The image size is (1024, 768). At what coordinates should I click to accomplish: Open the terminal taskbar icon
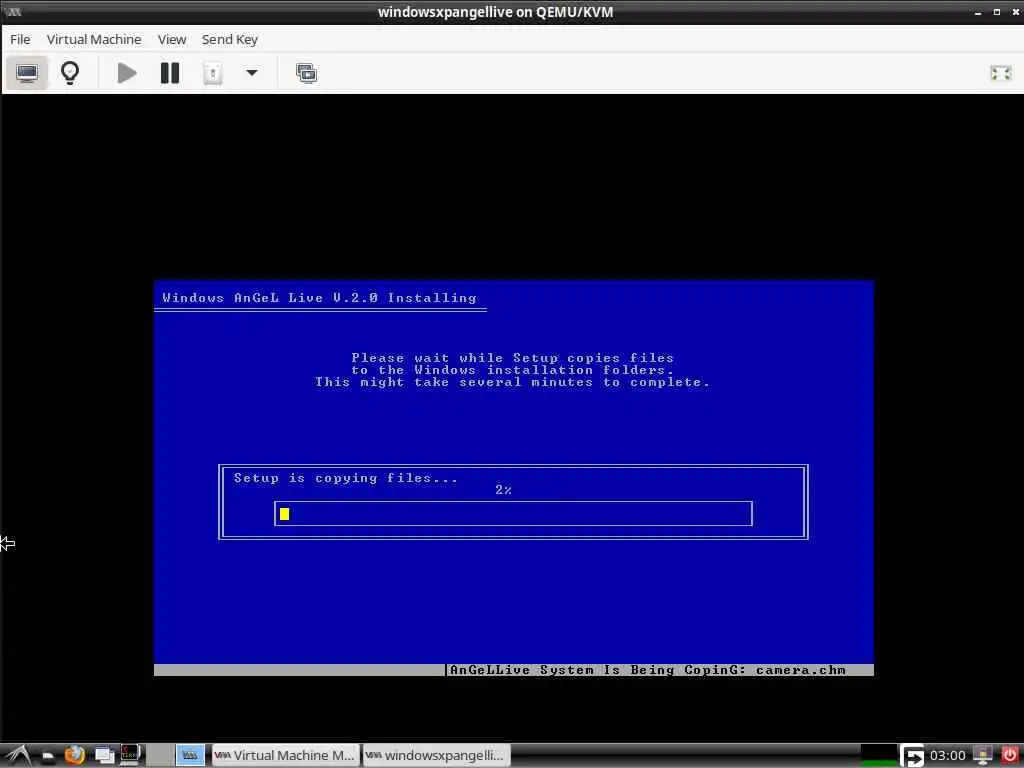tap(130, 755)
